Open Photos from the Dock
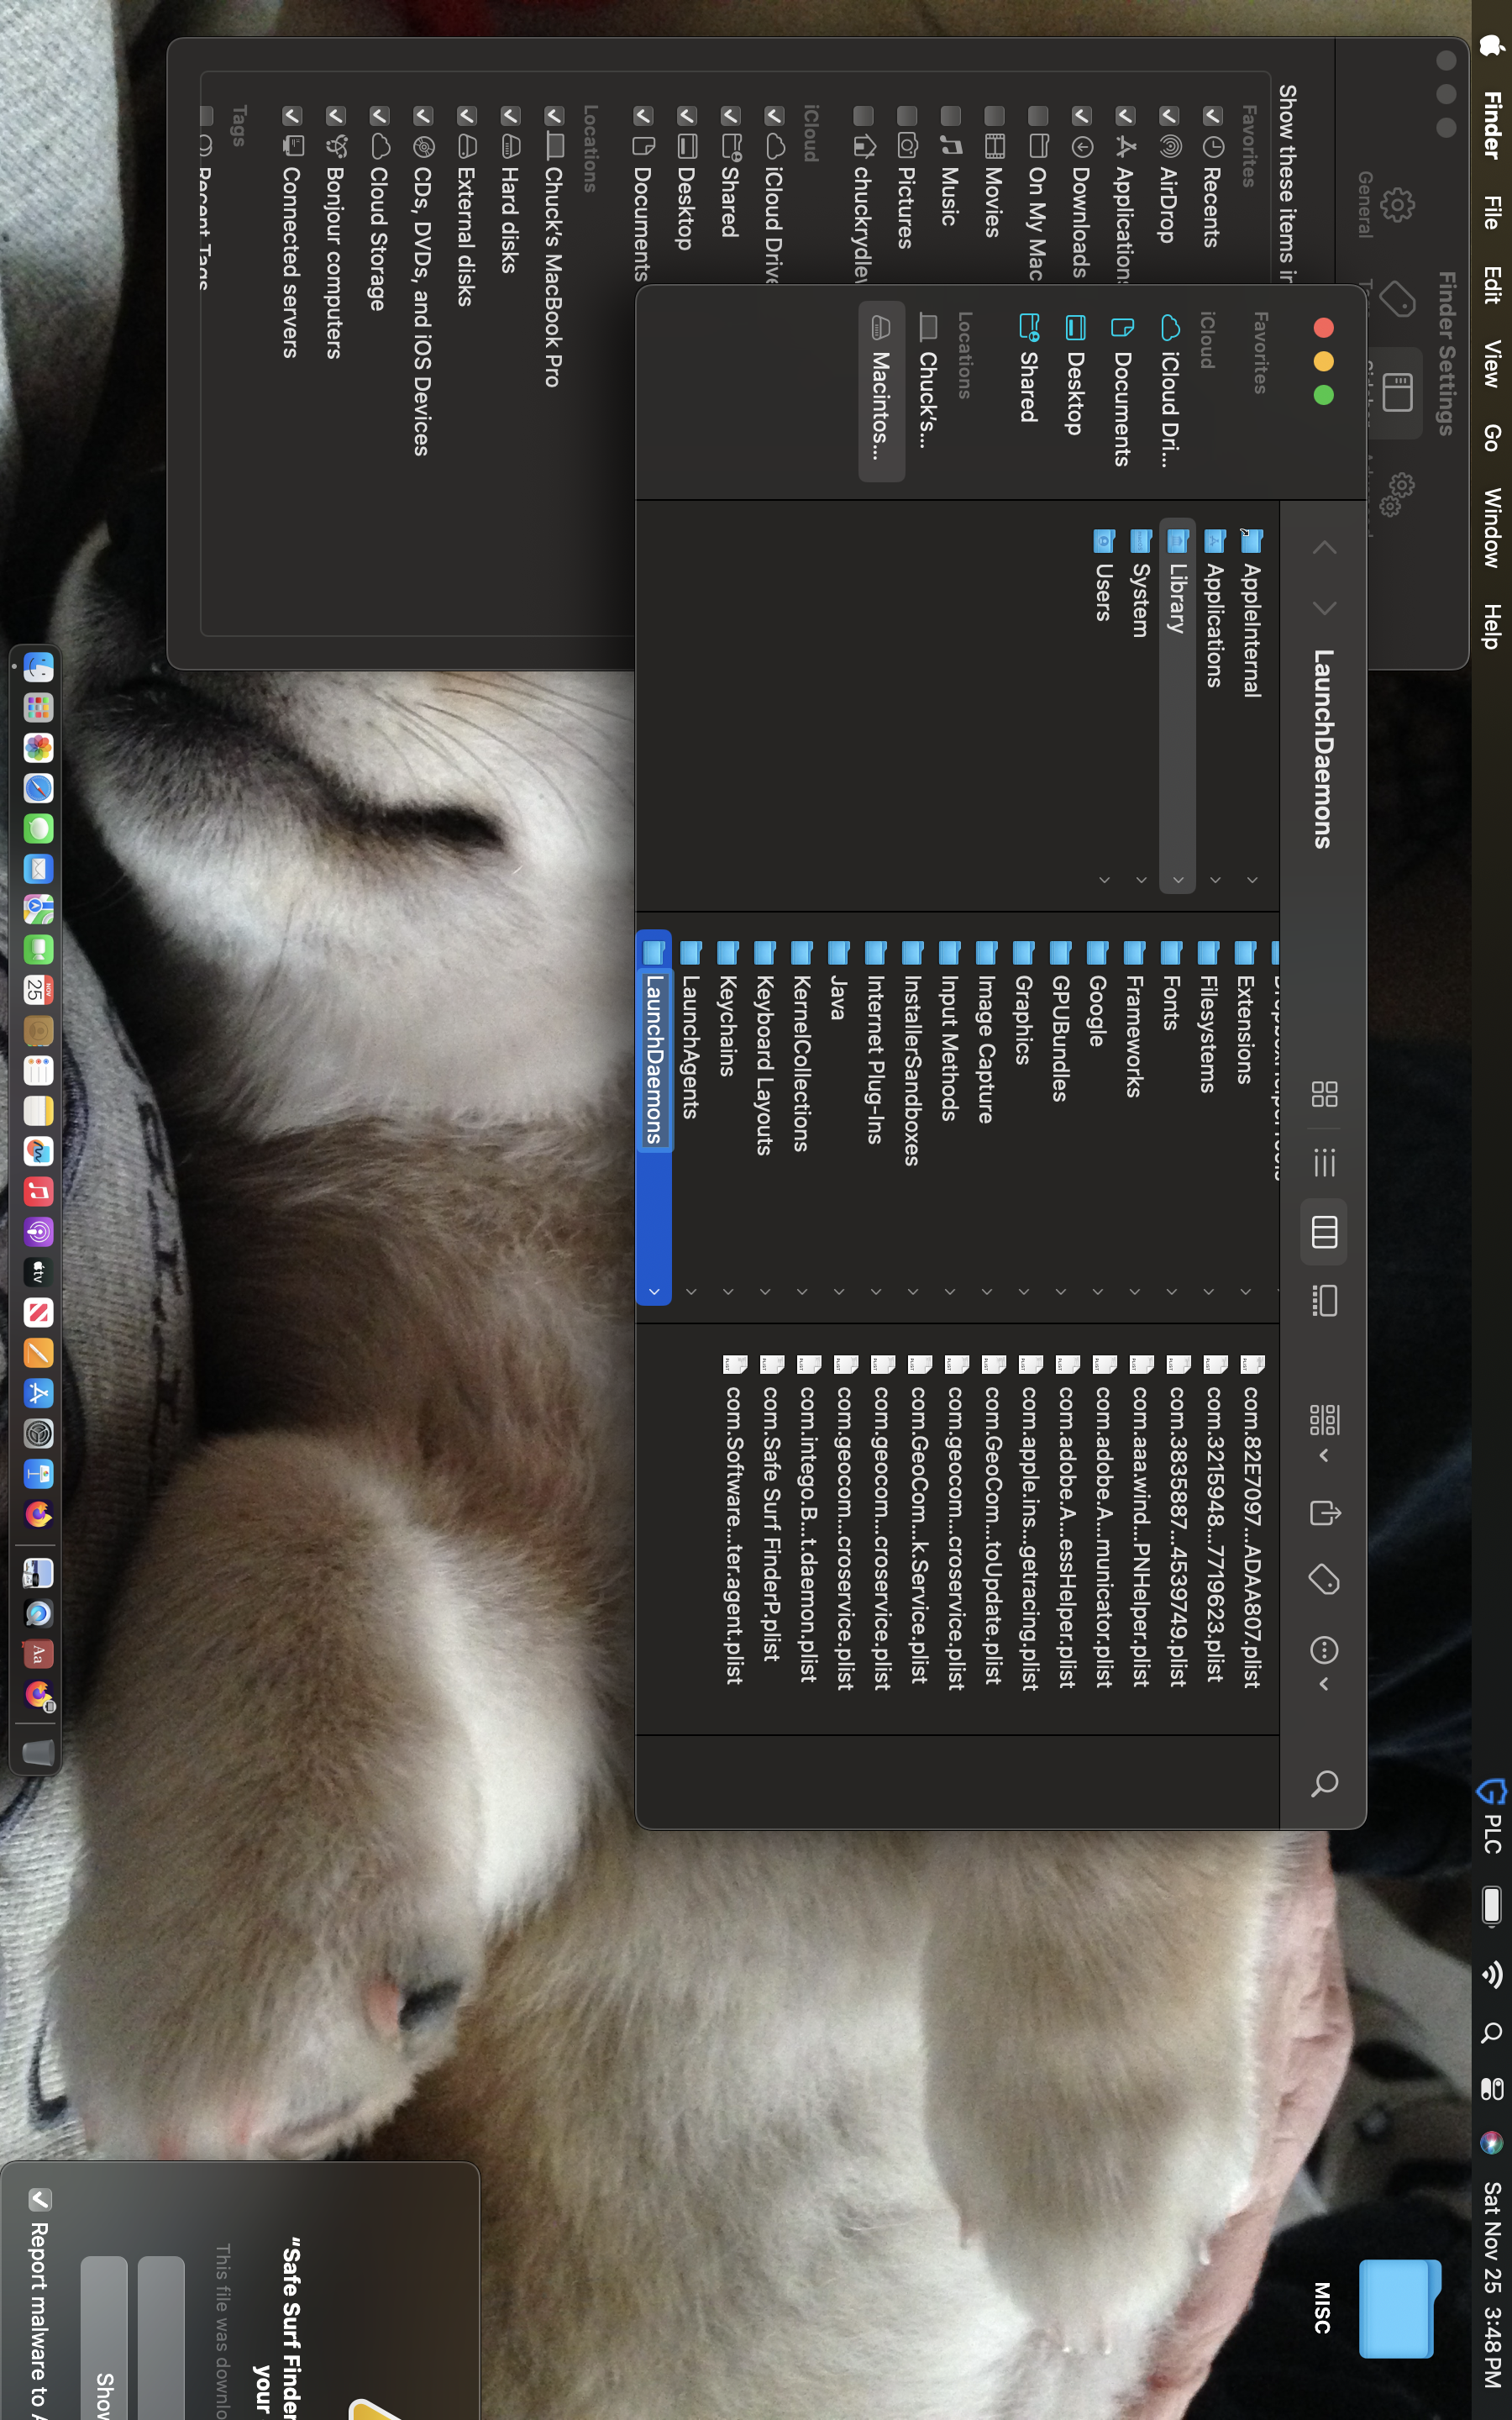Image resolution: width=1512 pixels, height=2420 pixels. 38,748
